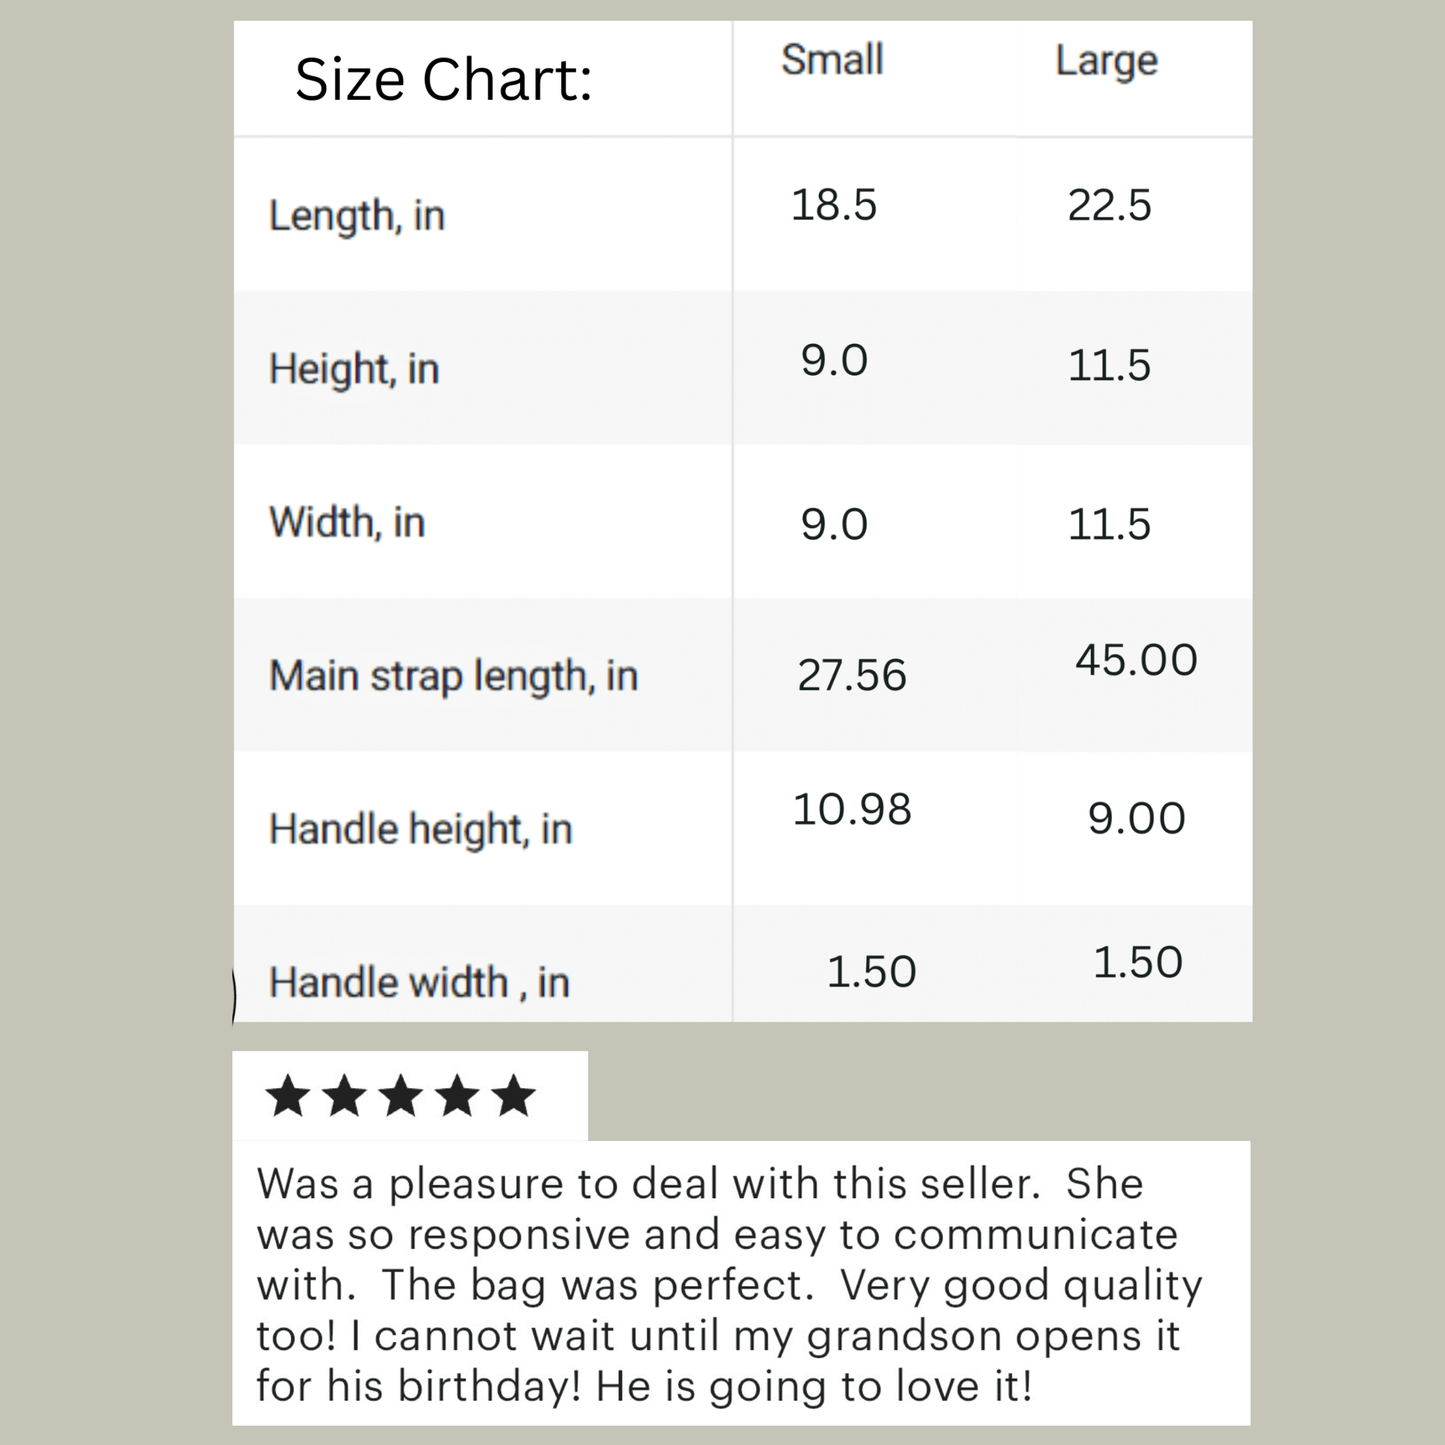Click the "Width, in" row label

click(x=347, y=522)
